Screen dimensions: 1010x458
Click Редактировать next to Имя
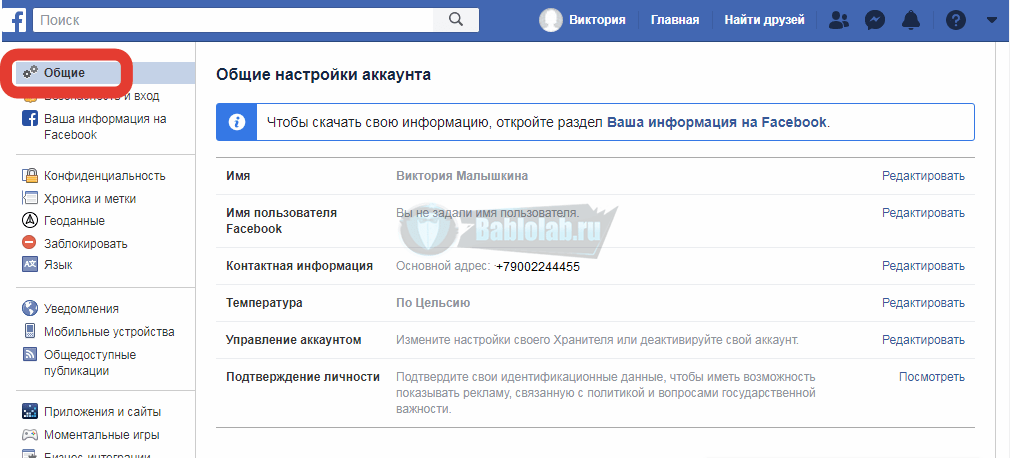coord(922,176)
